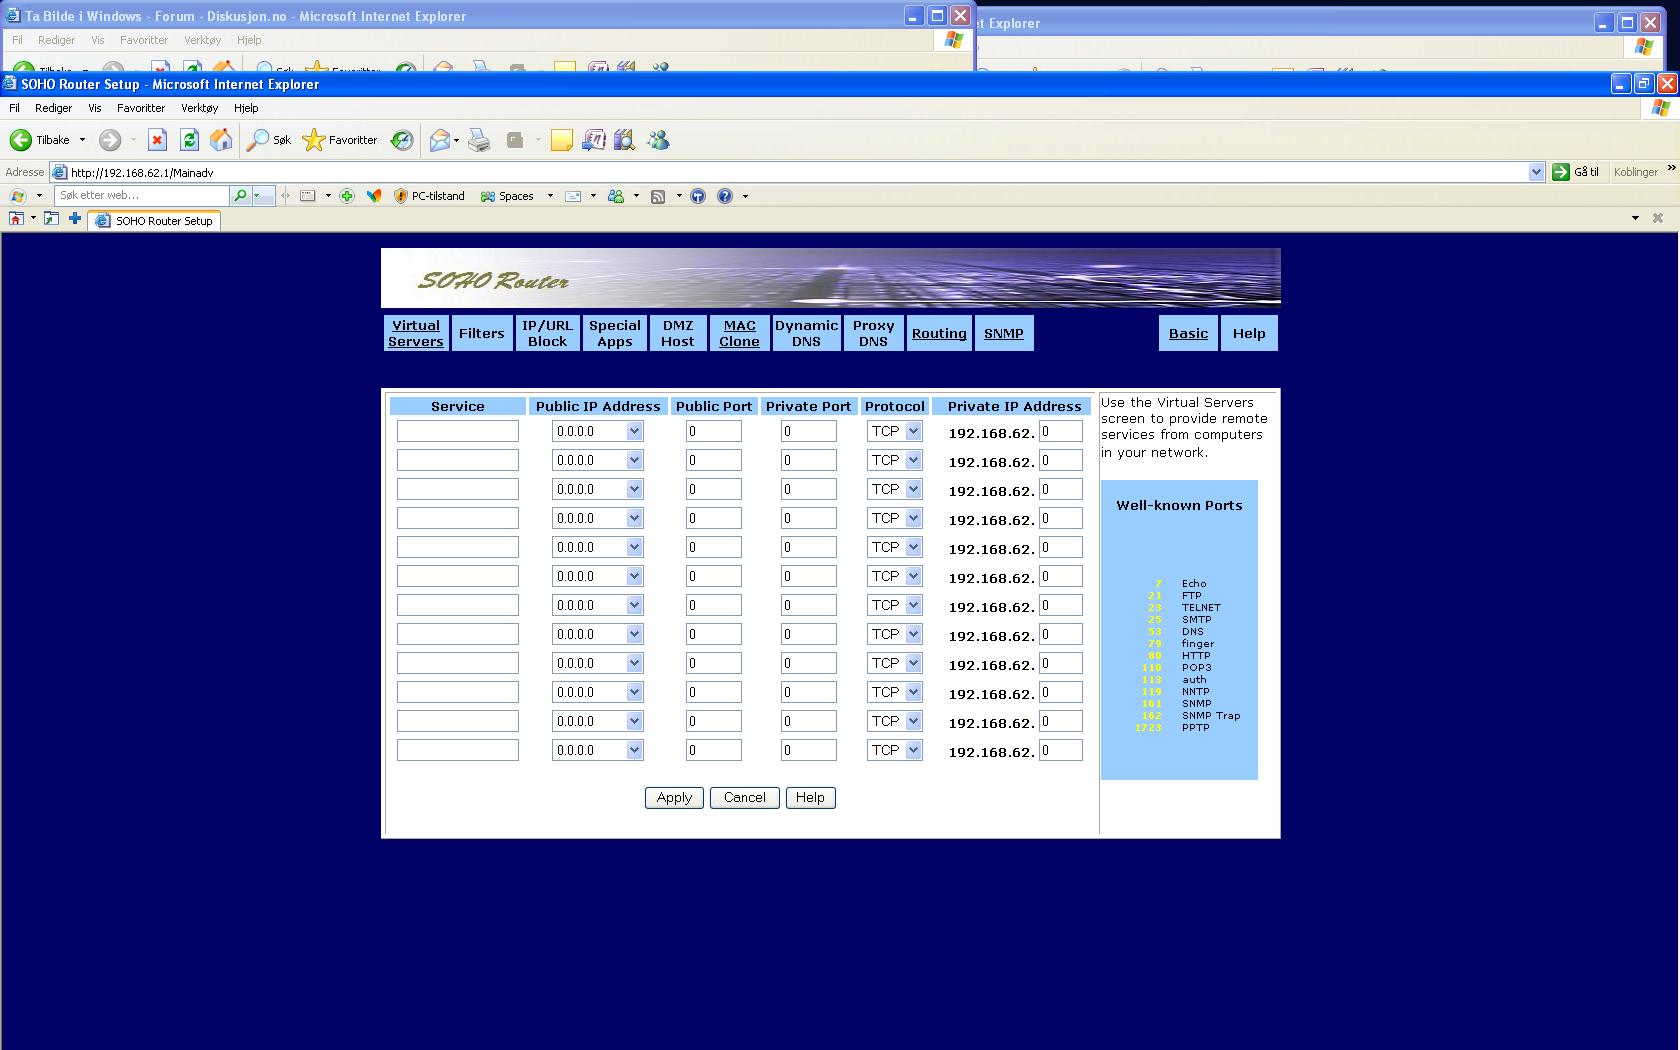This screenshot has width=1680, height=1050.
Task: Click the first row Public Port field
Action: coord(714,431)
